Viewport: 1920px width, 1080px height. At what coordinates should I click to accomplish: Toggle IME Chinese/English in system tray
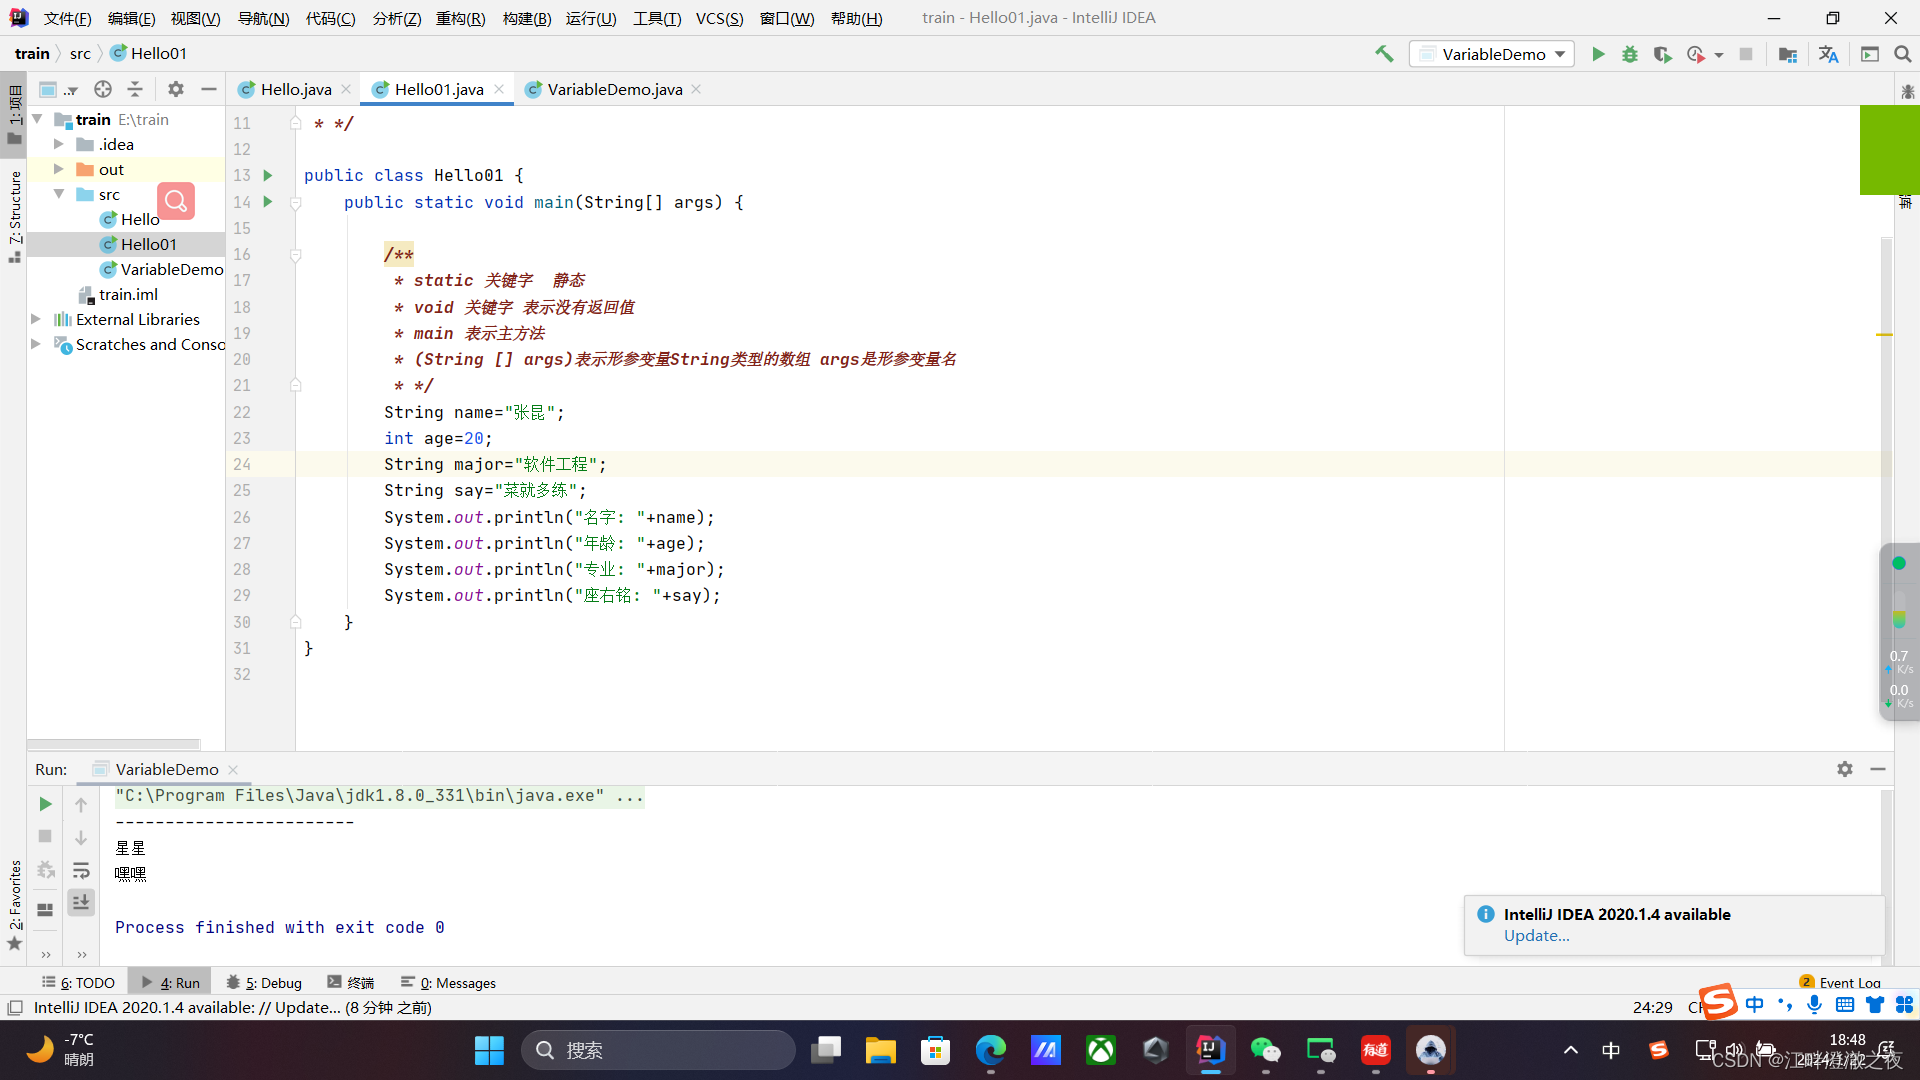click(x=1611, y=1050)
